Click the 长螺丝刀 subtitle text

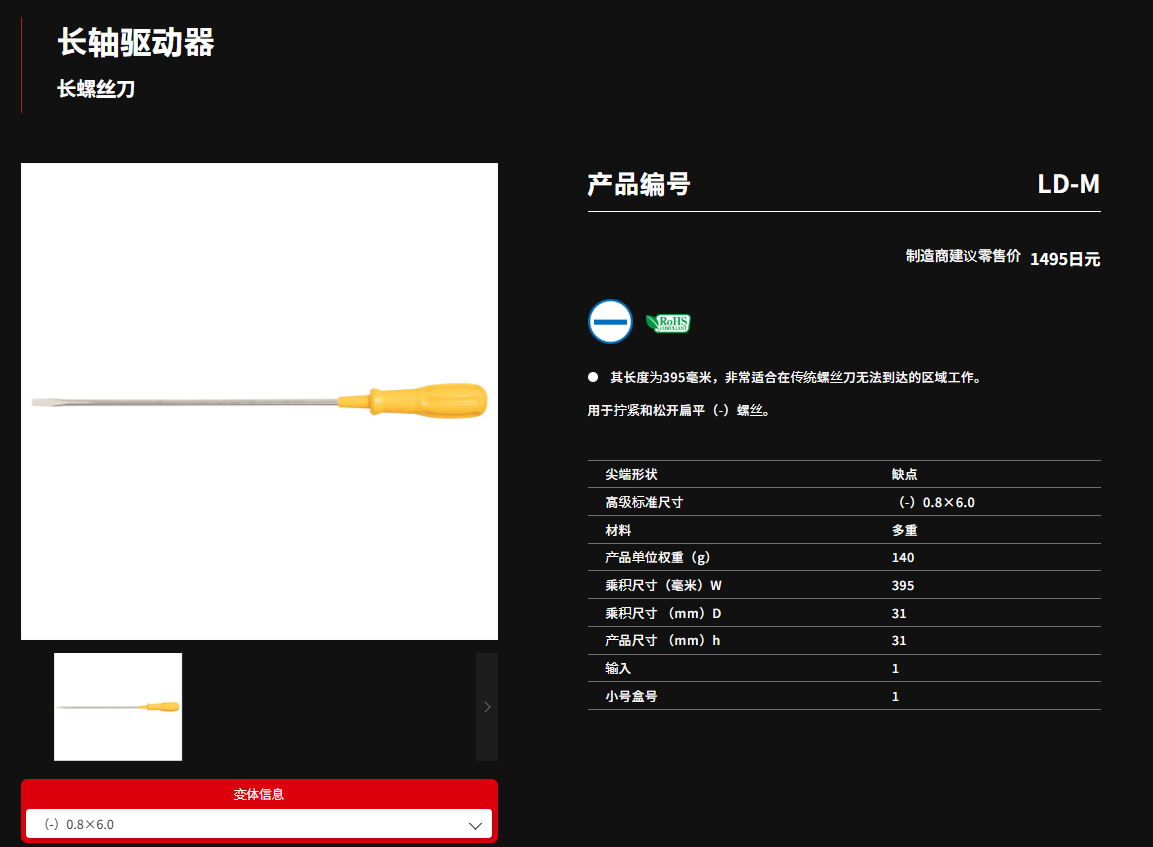point(96,89)
